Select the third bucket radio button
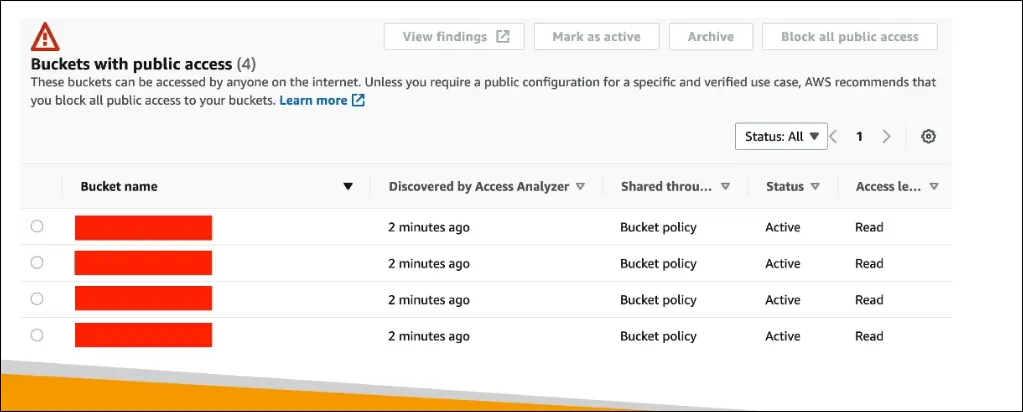The height and width of the screenshot is (412, 1023). [x=37, y=299]
